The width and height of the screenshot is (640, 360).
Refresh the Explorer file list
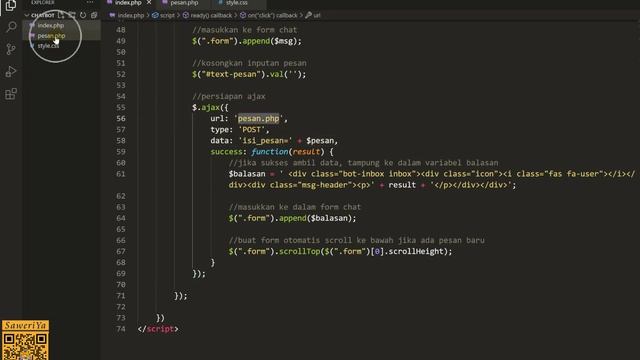(x=83, y=15)
